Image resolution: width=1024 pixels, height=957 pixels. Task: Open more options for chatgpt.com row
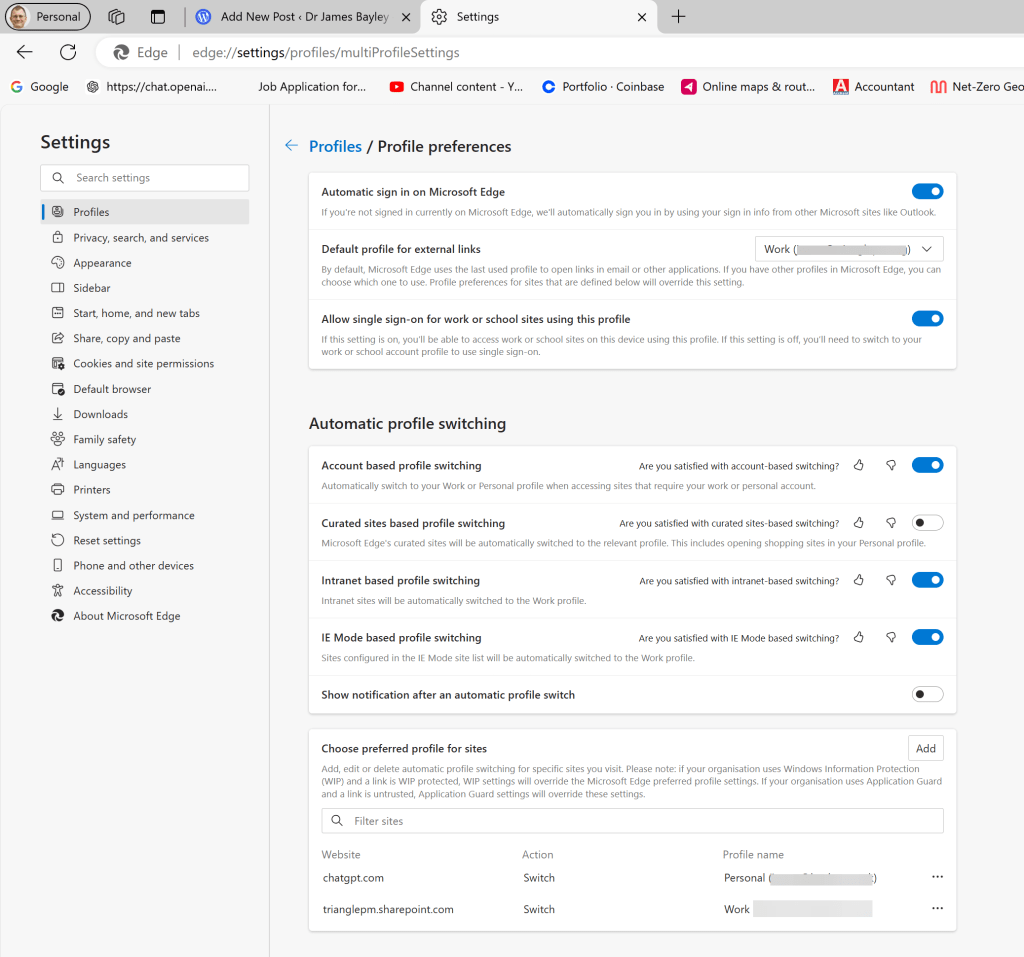[937, 877]
